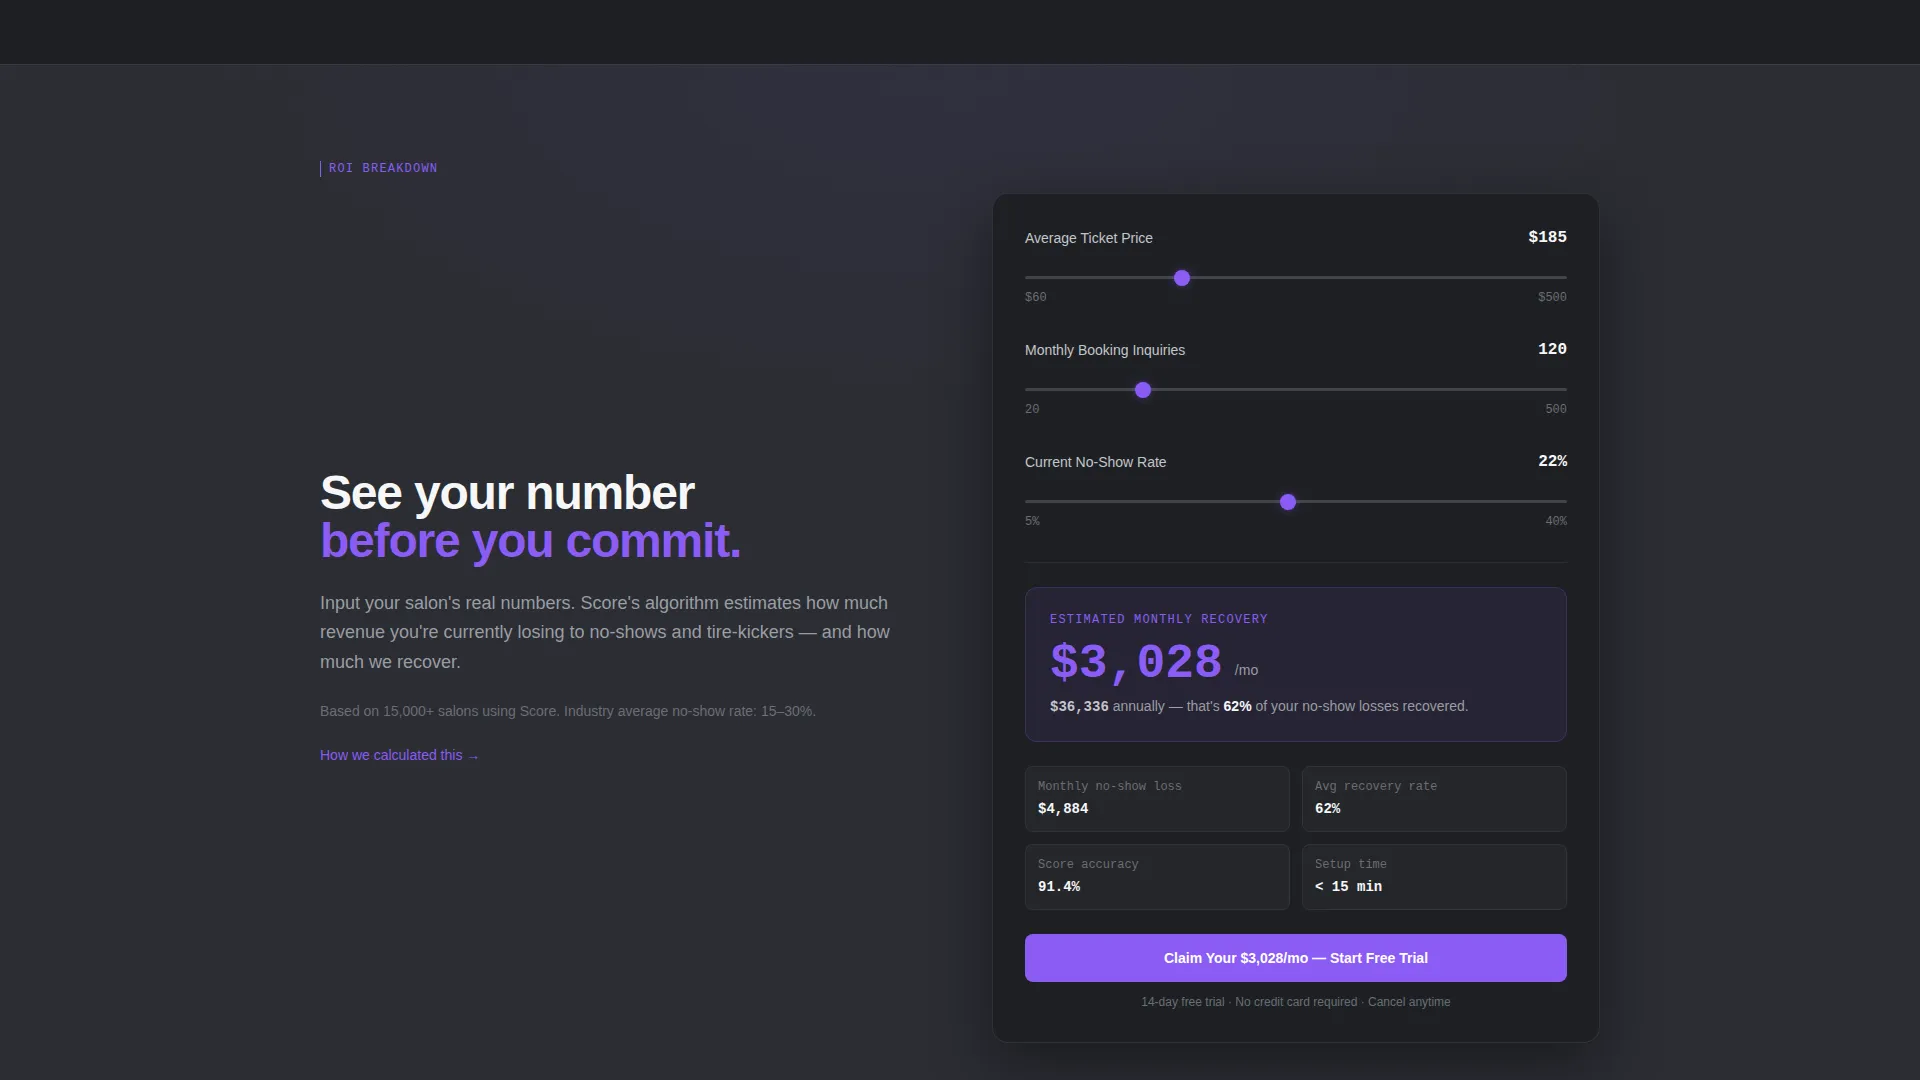
Task: Click the 20 minimum inquiries label
Action: click(x=1032, y=409)
